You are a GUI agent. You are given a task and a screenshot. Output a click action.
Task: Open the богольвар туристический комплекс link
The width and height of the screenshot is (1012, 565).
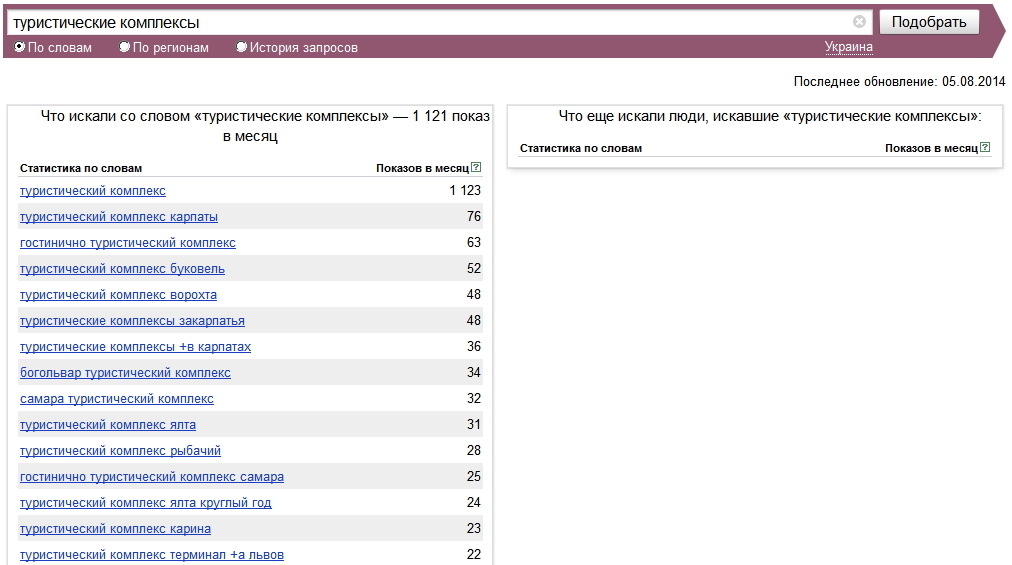(125, 373)
